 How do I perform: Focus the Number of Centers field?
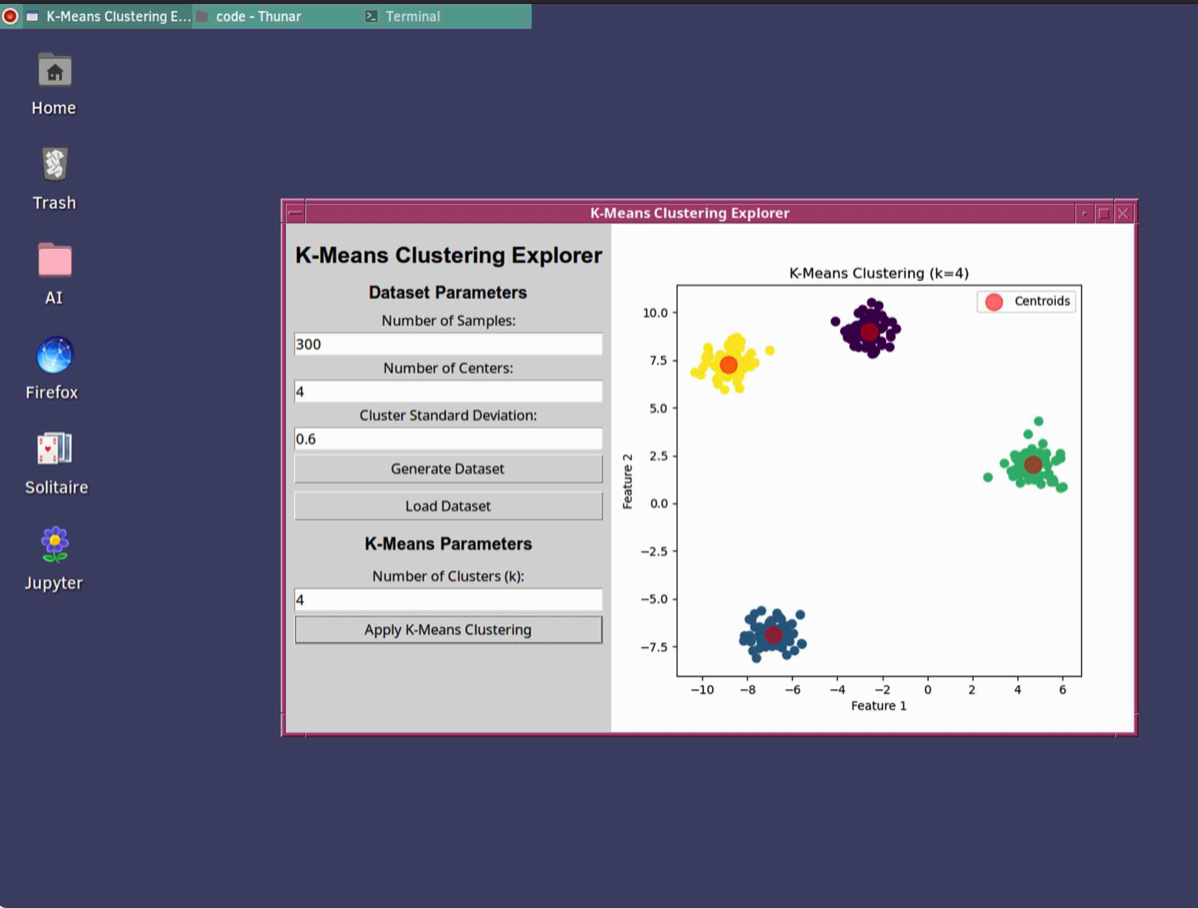448,392
